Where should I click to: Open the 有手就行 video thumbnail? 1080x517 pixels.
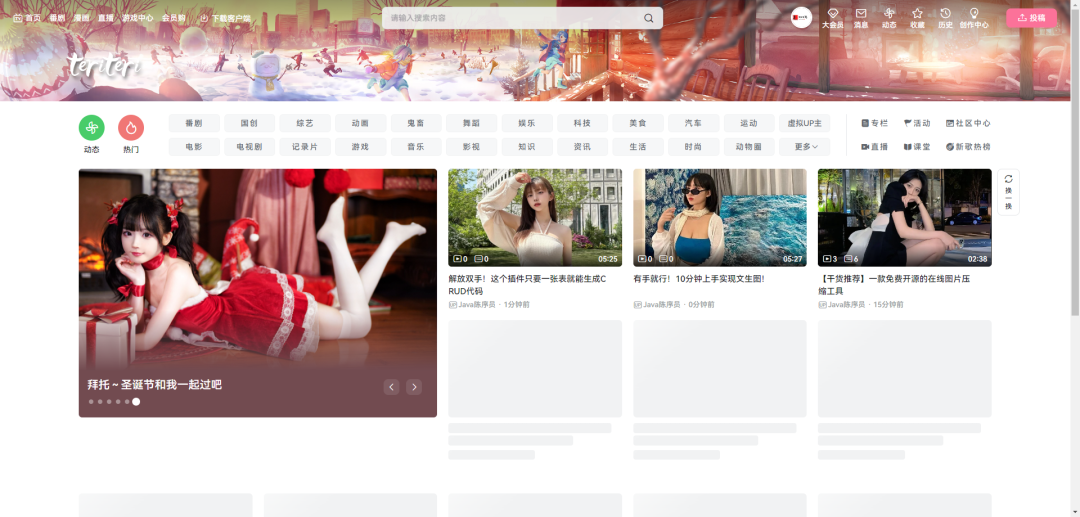[x=719, y=217]
